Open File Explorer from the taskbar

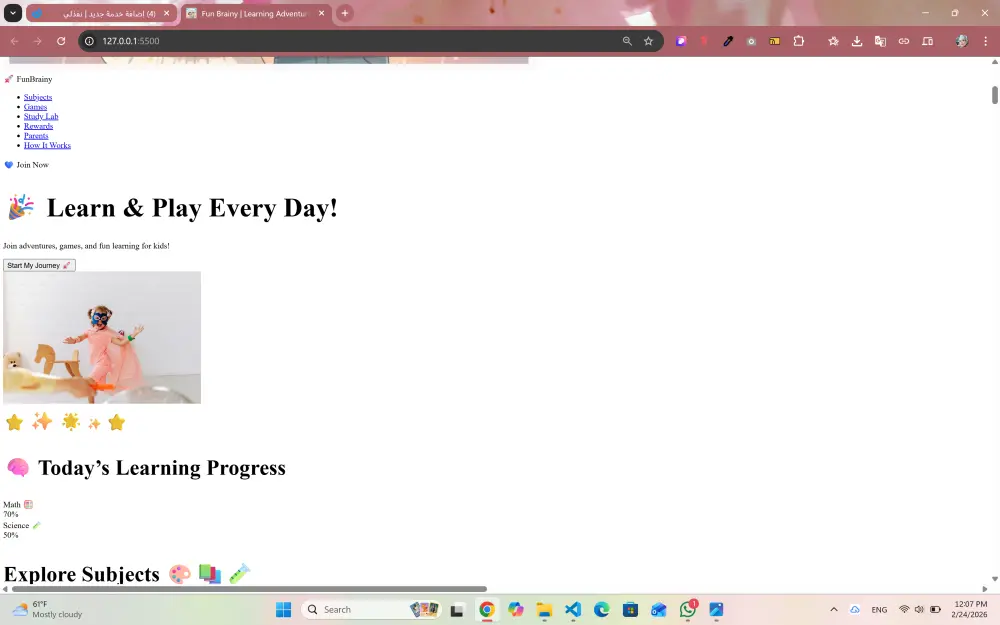click(x=544, y=610)
